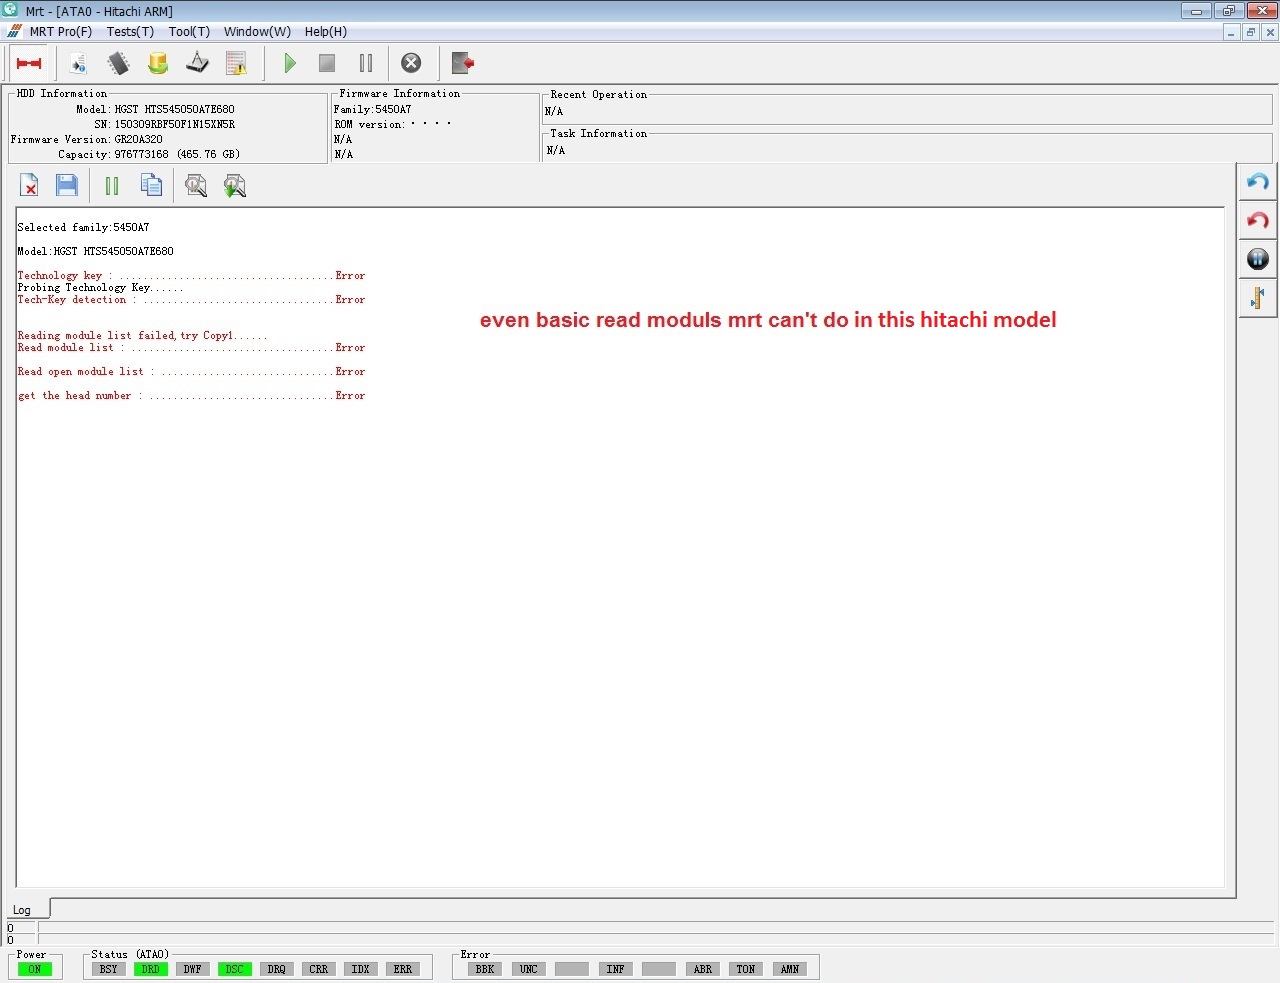Clear log with red X page icon

click(29, 185)
